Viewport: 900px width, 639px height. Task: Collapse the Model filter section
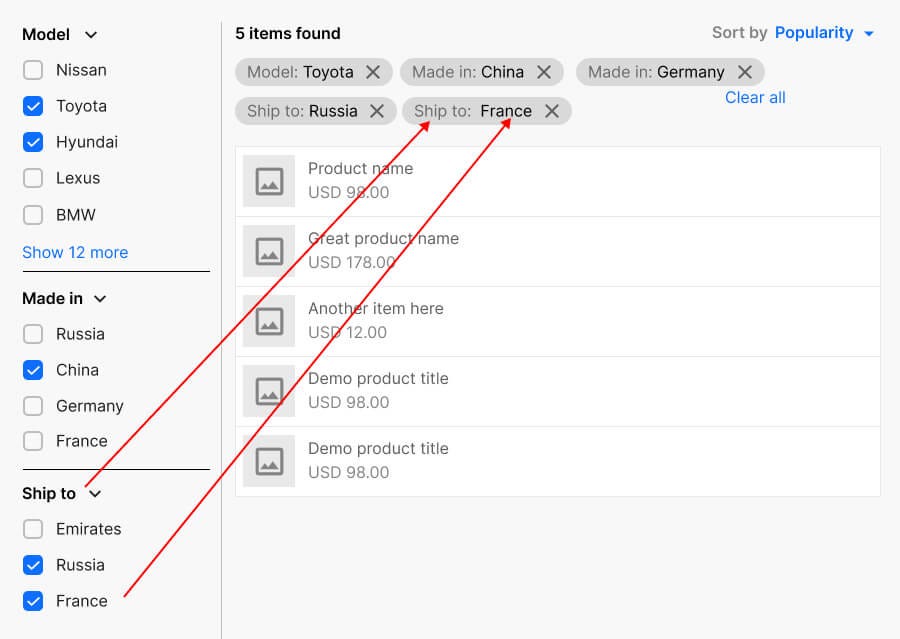pyautogui.click(x=91, y=35)
